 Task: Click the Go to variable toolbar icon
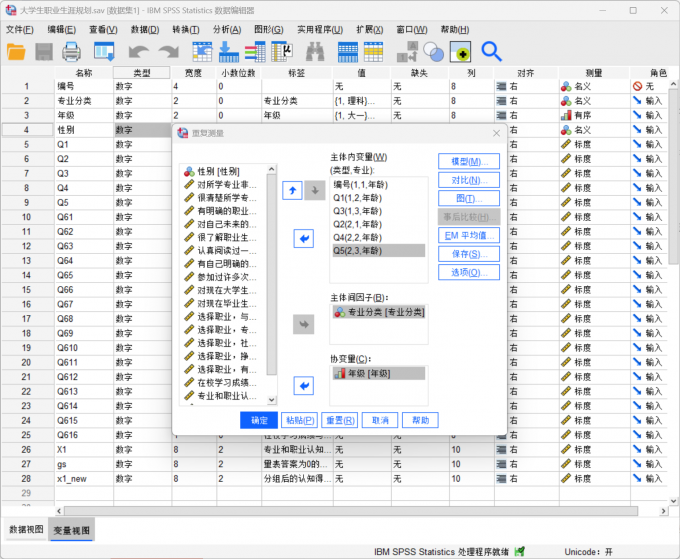pos(229,52)
